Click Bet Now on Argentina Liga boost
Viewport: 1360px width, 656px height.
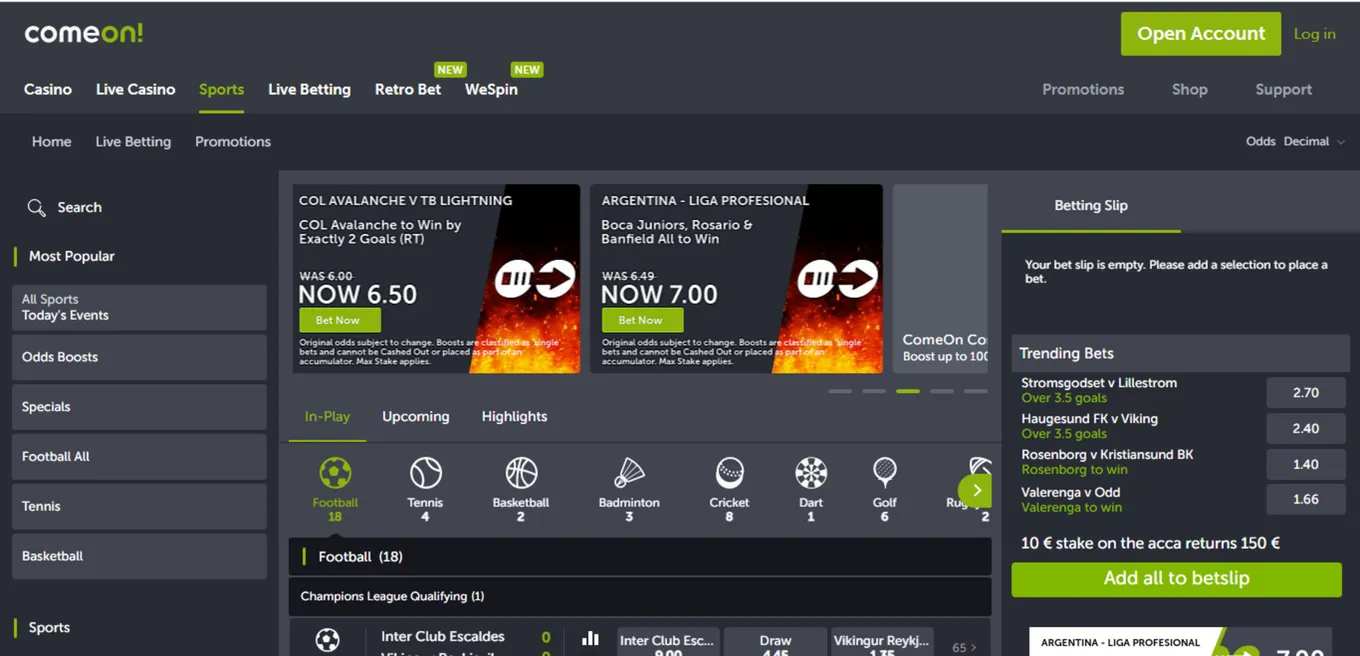tap(640, 320)
